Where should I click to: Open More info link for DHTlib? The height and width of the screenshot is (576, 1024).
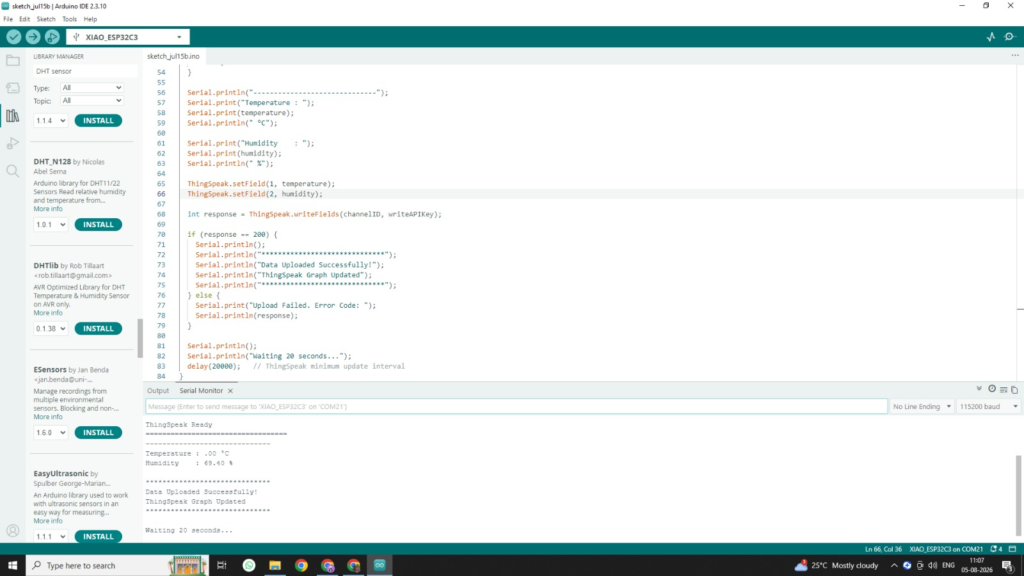tap(48, 313)
